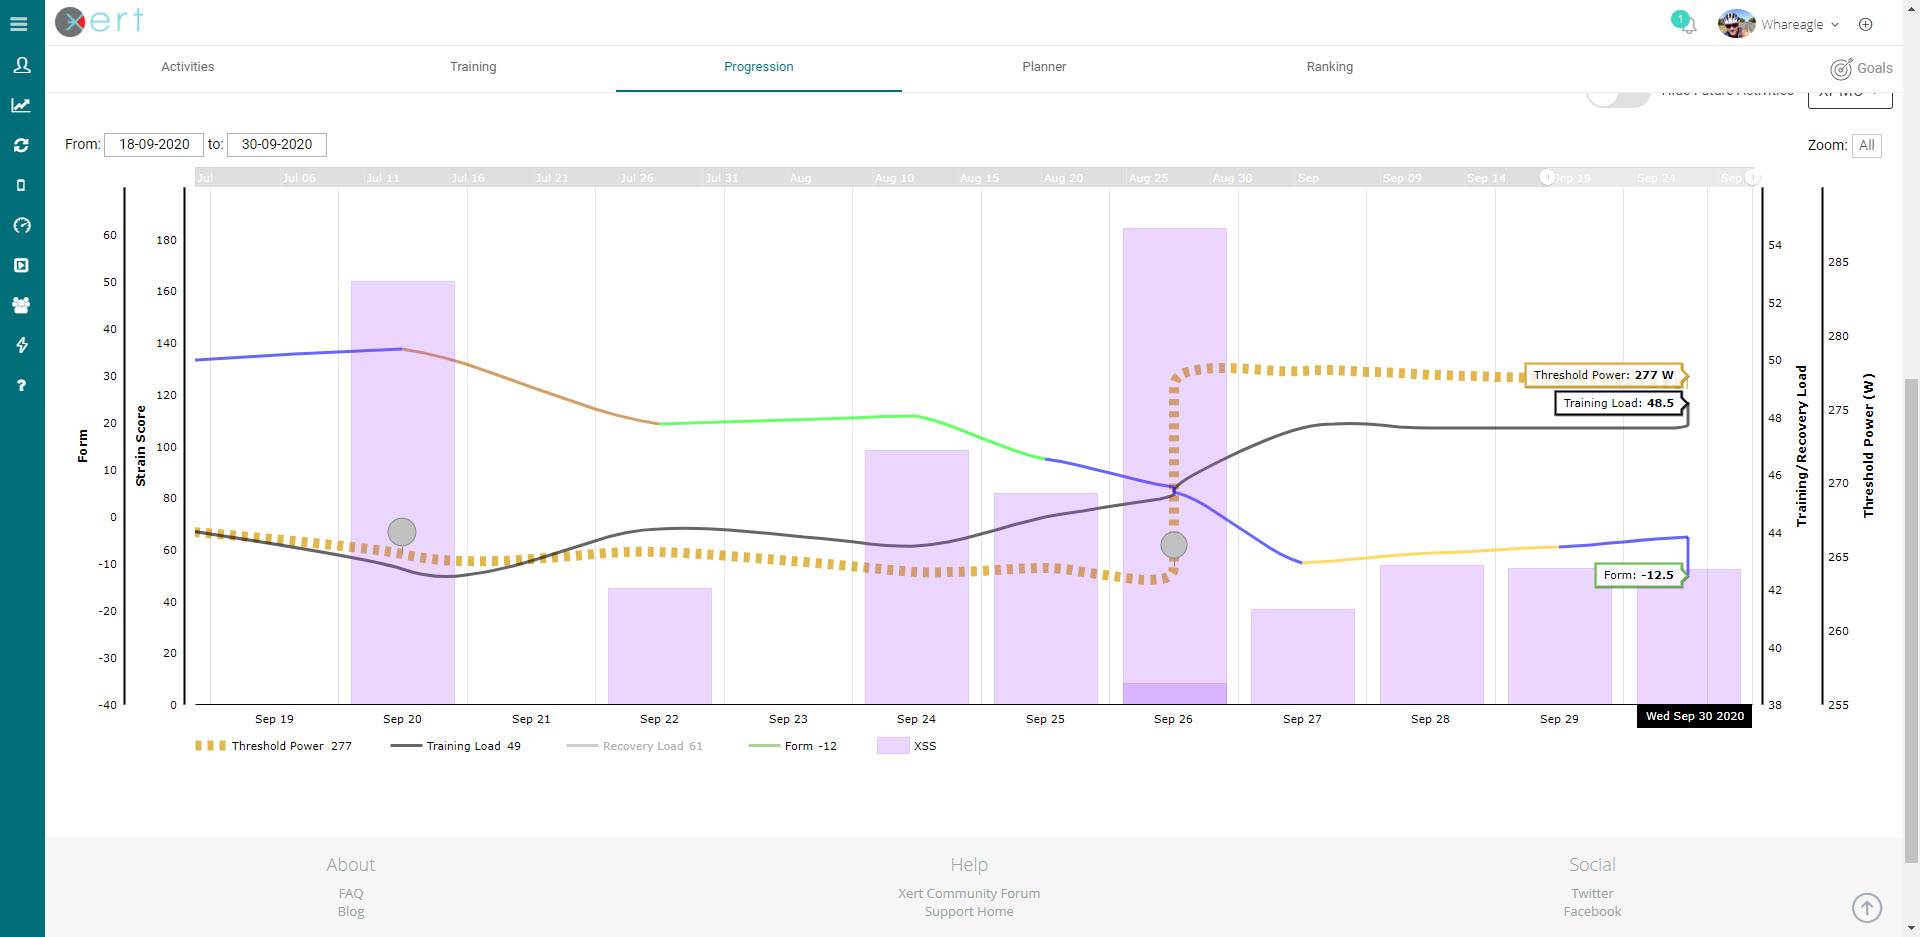Open the performance chart icon in sidebar
1920x937 pixels.
(20, 105)
